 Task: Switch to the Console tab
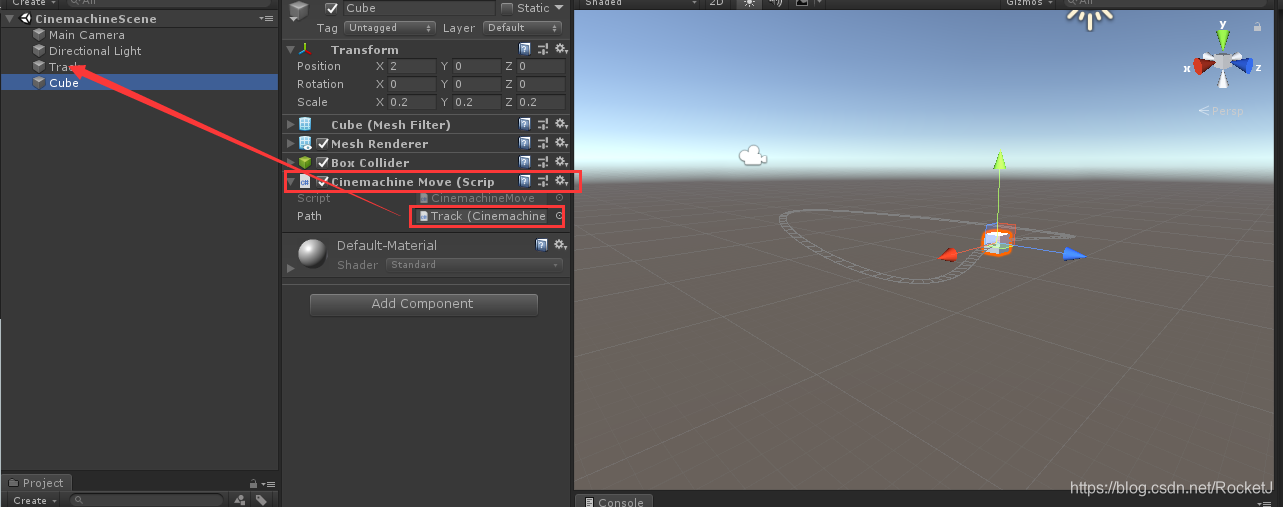[613, 501]
